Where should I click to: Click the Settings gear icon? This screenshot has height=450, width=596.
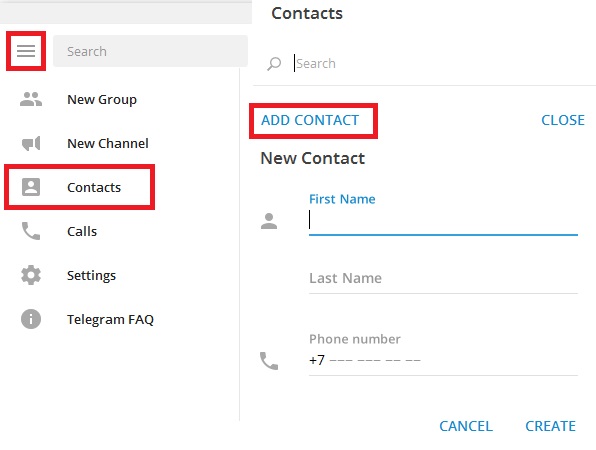31,275
